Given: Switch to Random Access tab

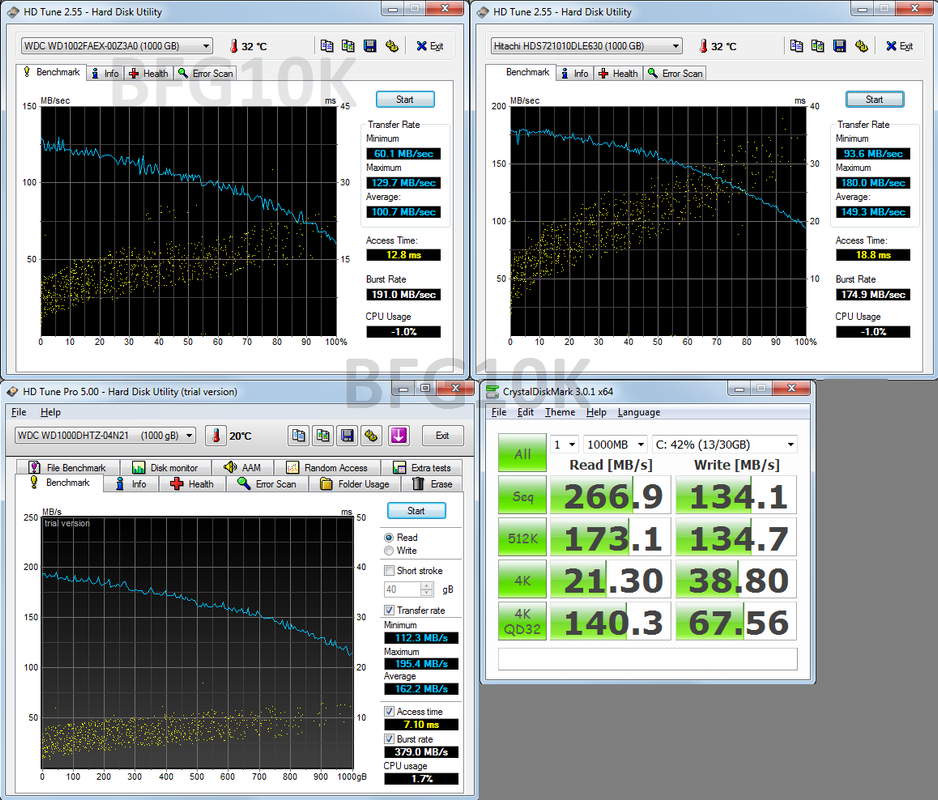Looking at the screenshot, I should click(327, 467).
